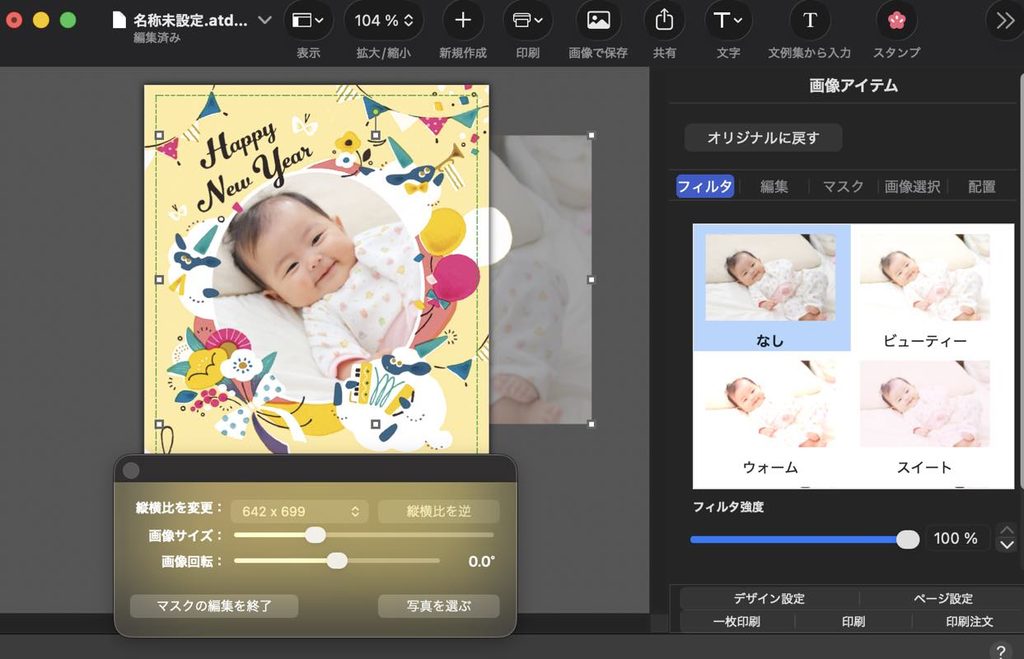Open the 表示 view layout icon
The image size is (1024, 659).
pyautogui.click(x=308, y=20)
